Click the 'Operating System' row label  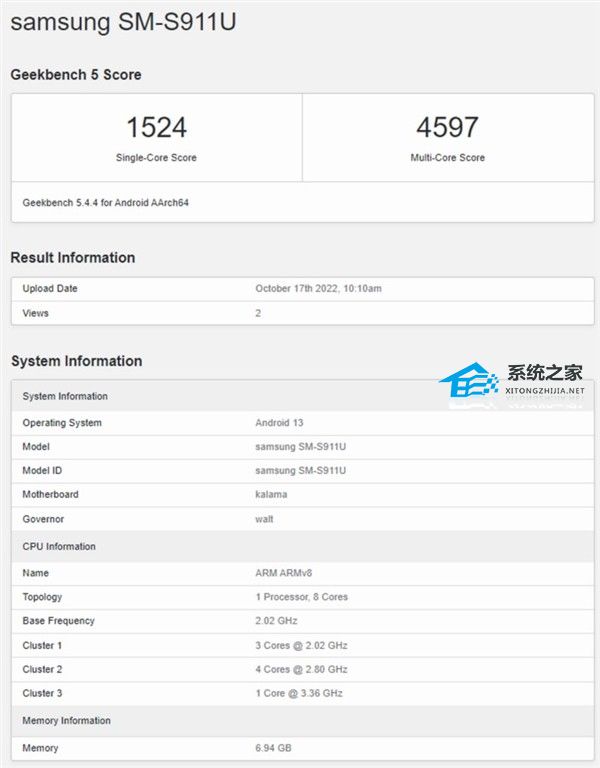(62, 423)
